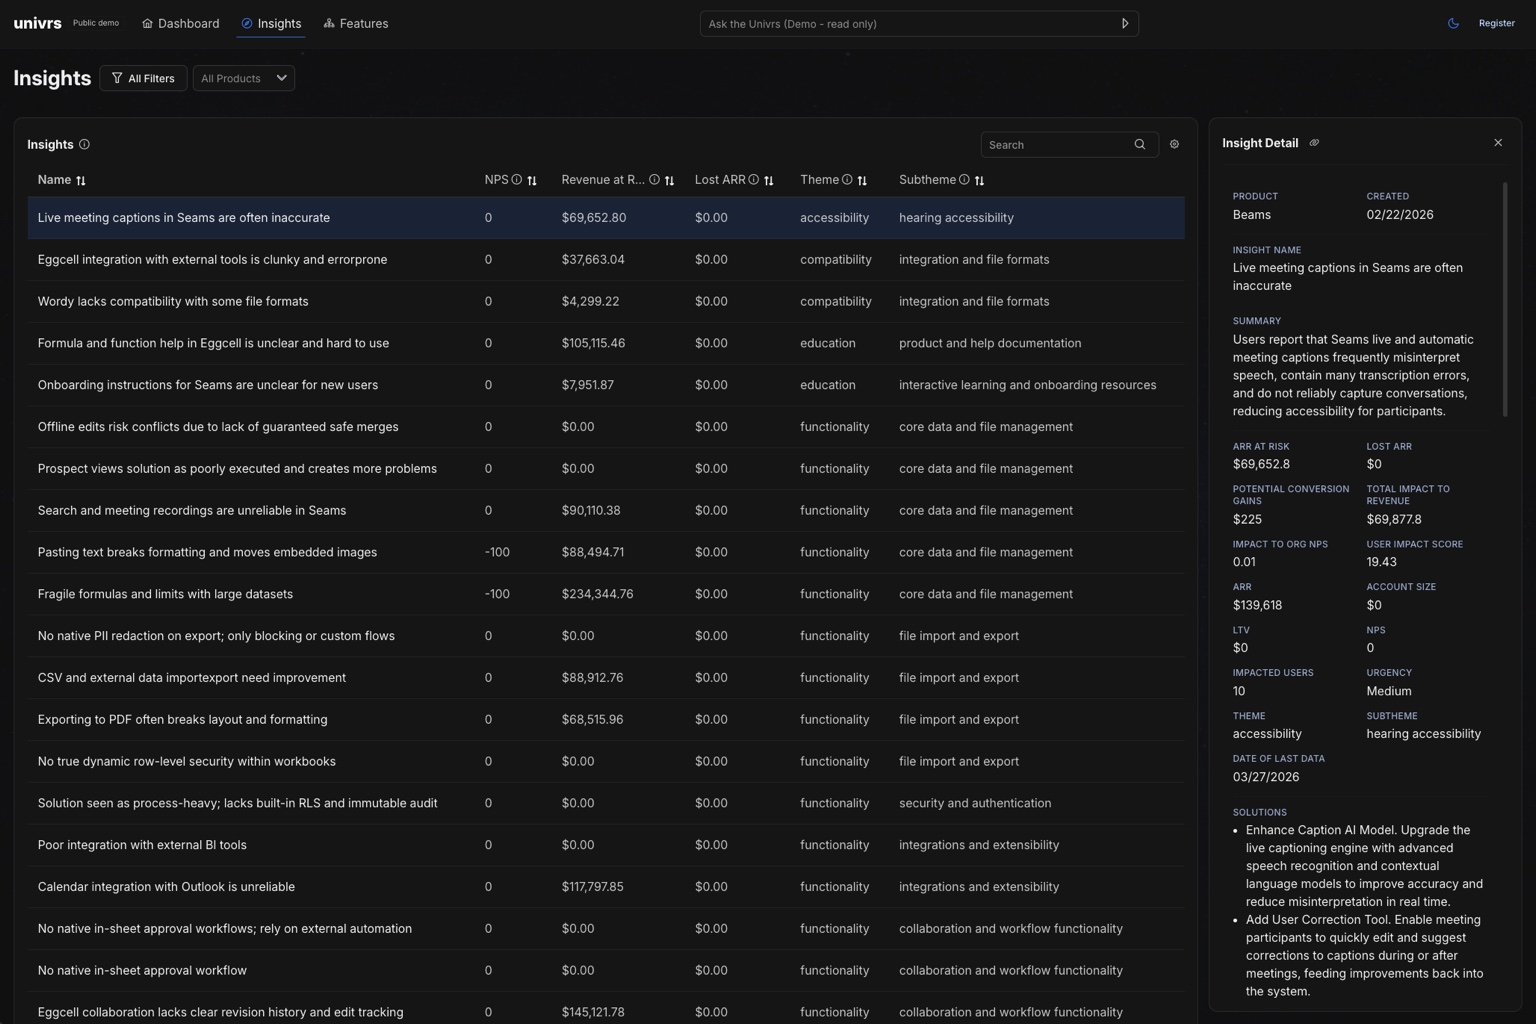
Task: Click 'interactive learning and onboarding resources' cell
Action: tap(1027, 385)
